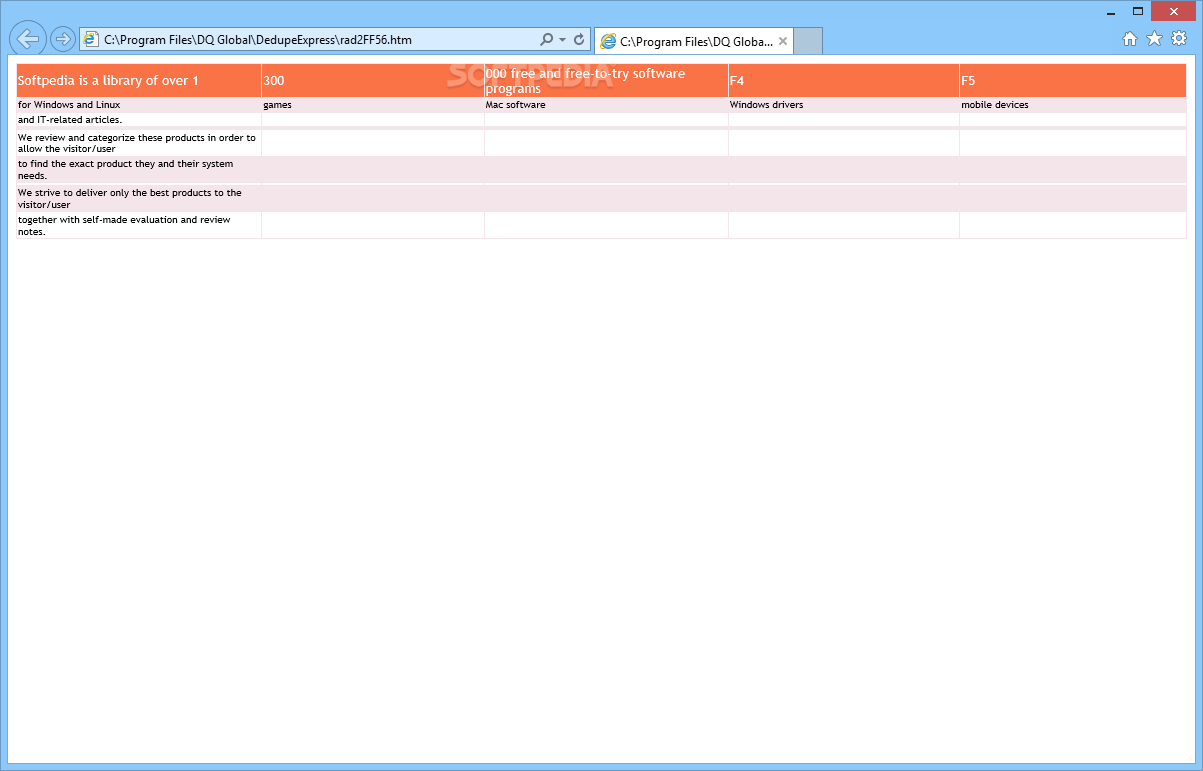
Task: Click the 'for Windows and Linux' cell
Action: coord(139,105)
